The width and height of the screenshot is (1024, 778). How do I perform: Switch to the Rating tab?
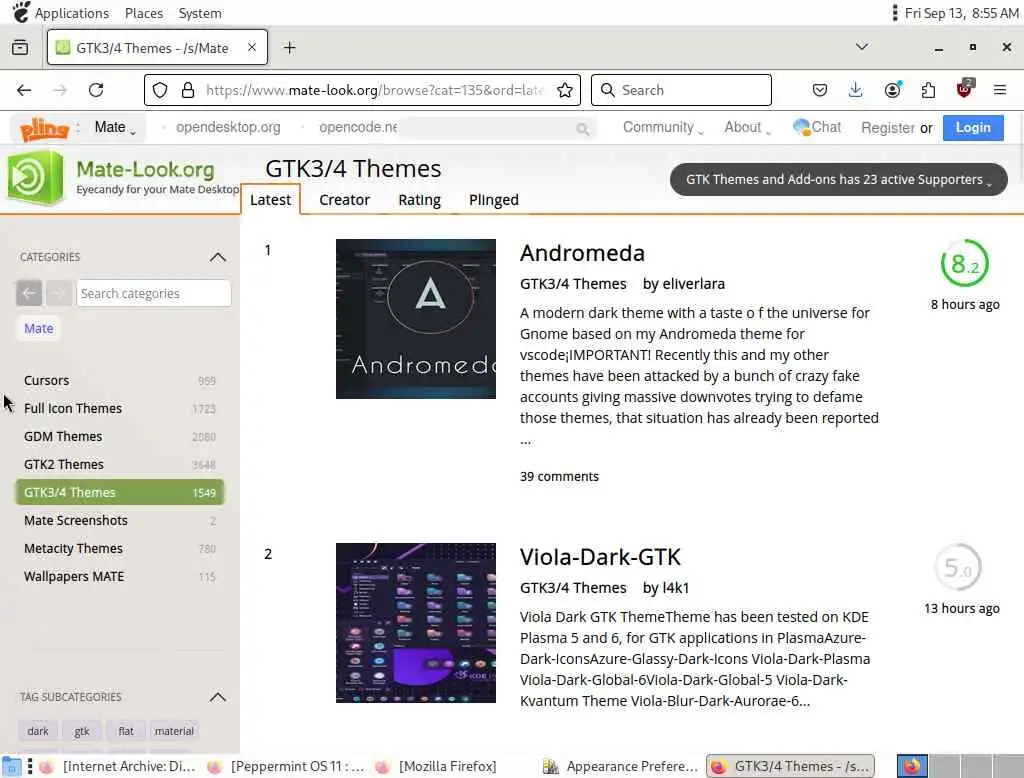point(419,200)
